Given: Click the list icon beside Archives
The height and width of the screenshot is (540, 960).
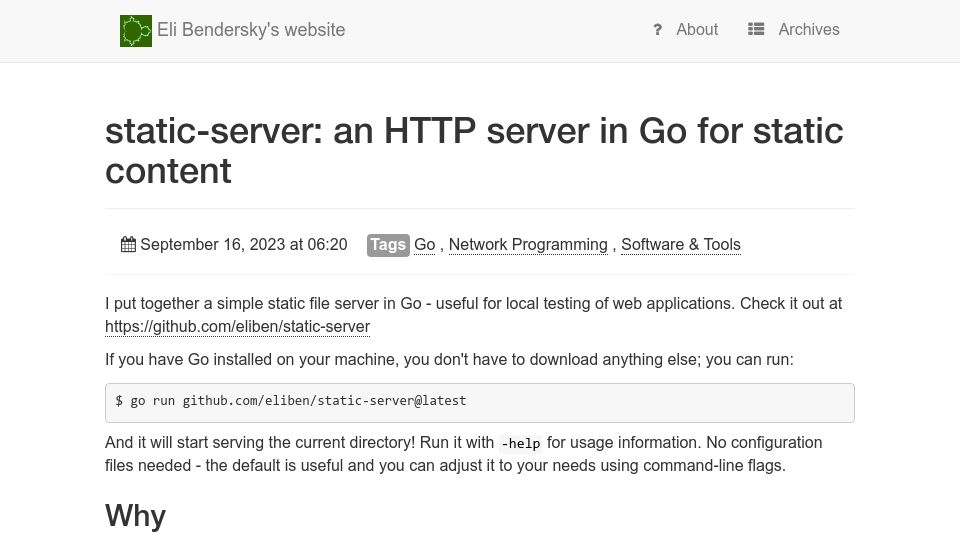Looking at the screenshot, I should [x=756, y=29].
